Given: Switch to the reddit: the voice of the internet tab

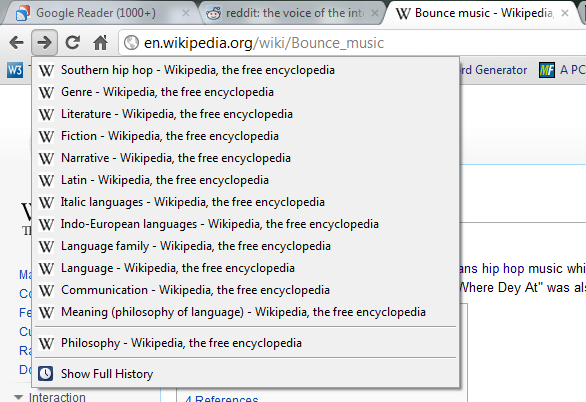Looking at the screenshot, I should [293, 13].
